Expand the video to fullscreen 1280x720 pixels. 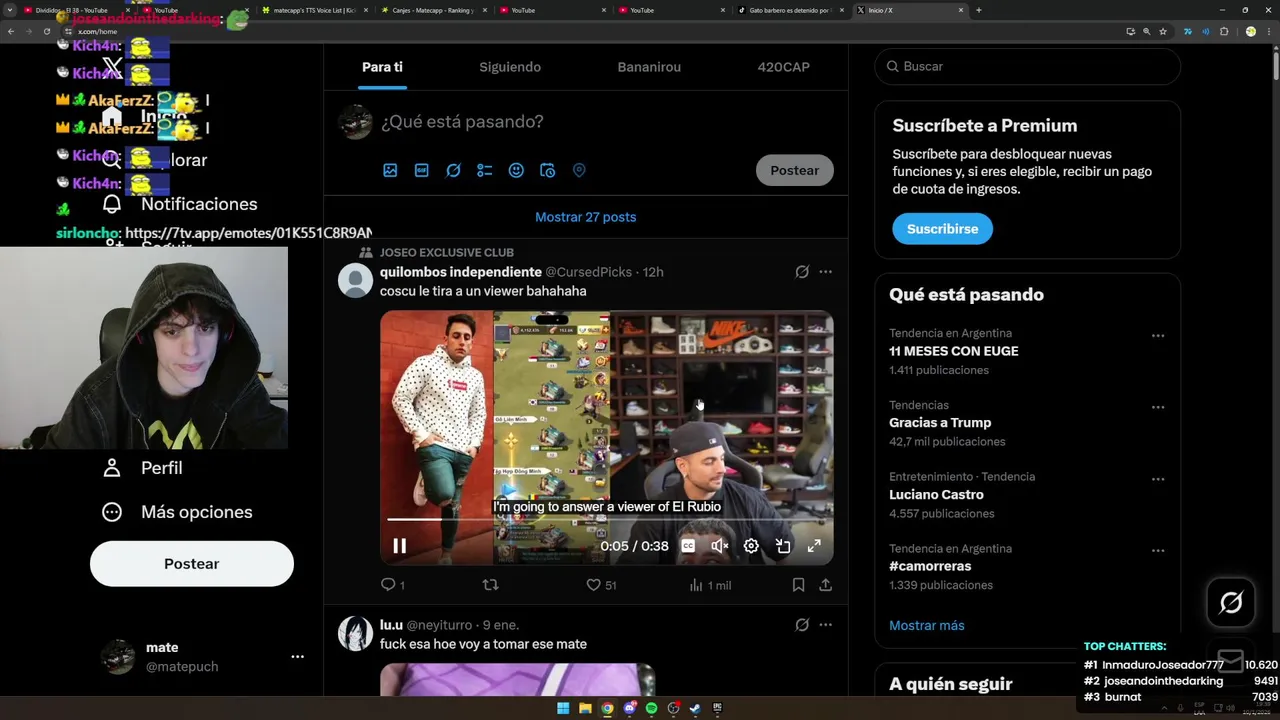814,546
